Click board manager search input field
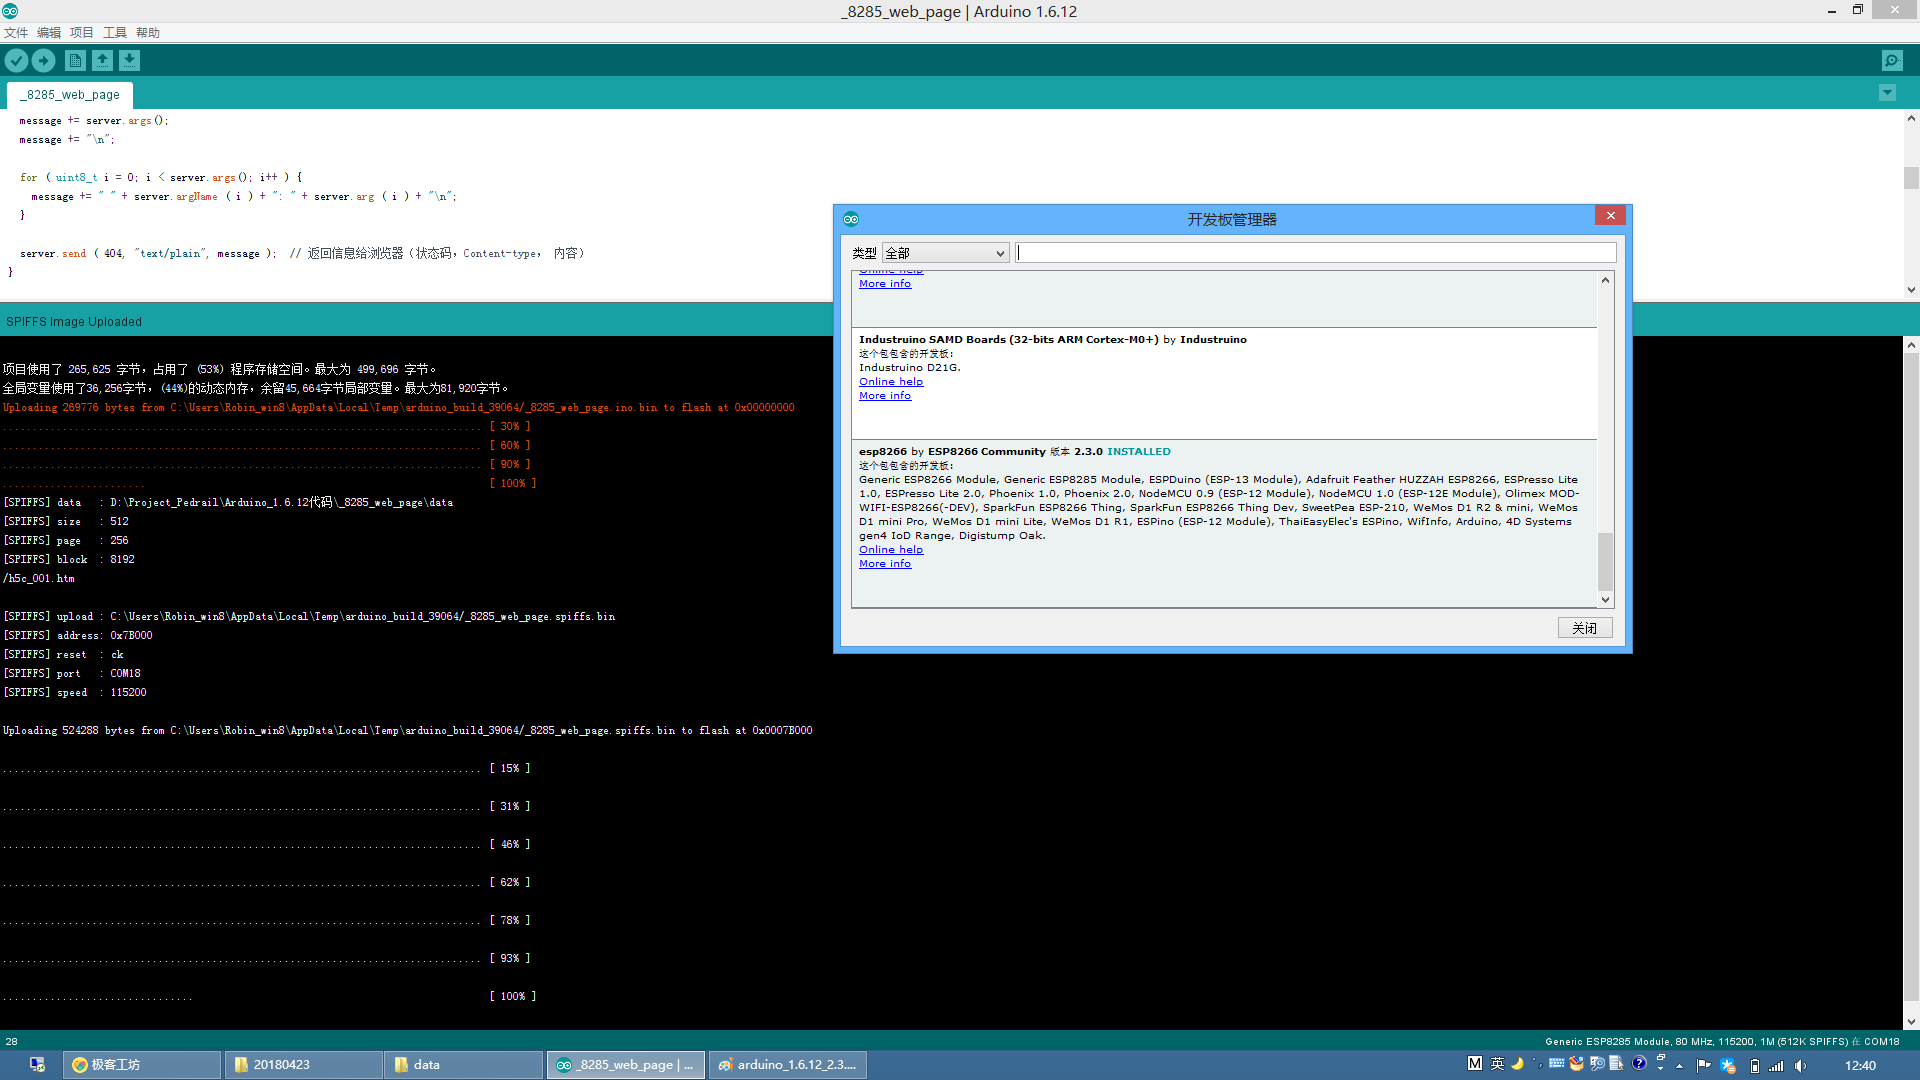 click(x=1315, y=253)
